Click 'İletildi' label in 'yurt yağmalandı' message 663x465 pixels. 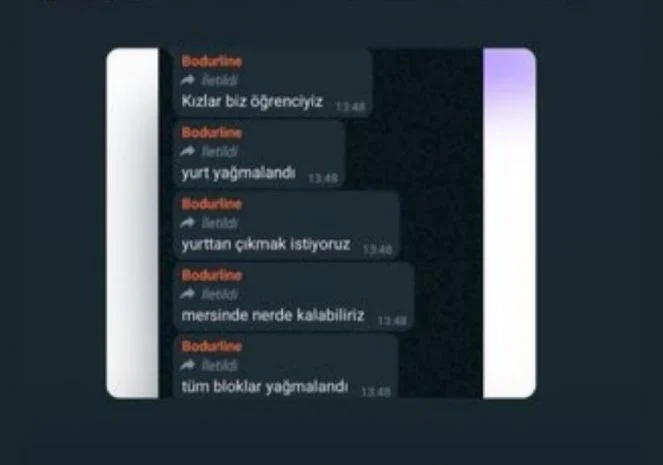click(x=219, y=151)
